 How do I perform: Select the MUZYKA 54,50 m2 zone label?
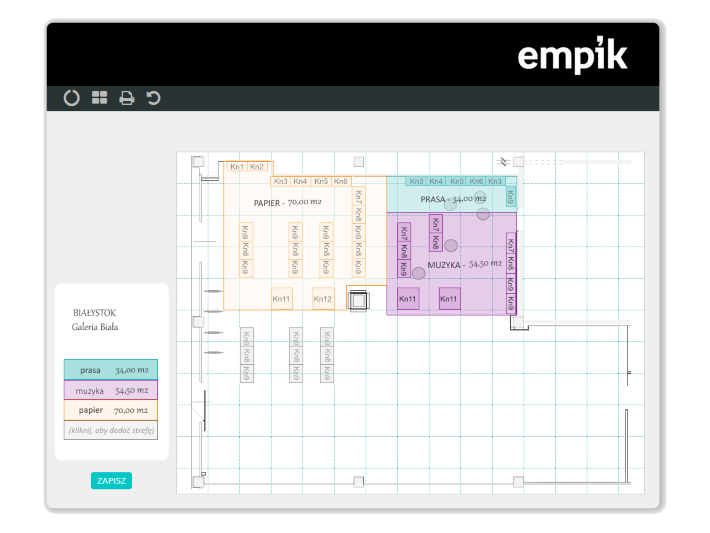pos(465,264)
